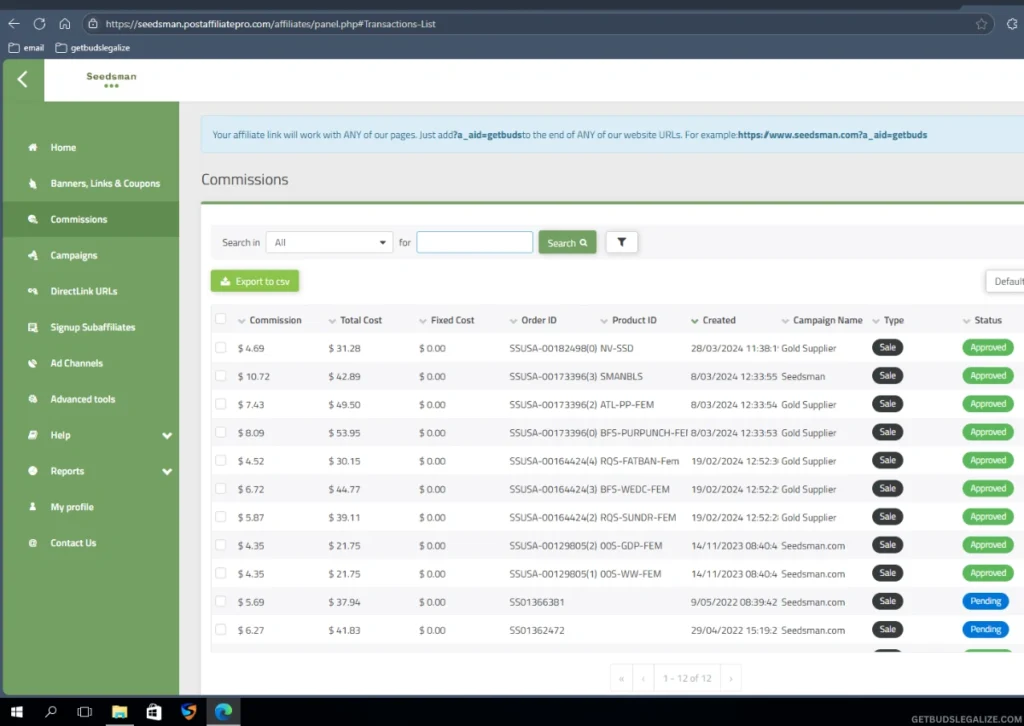Open the Default view dropdown
This screenshot has width=1024, height=726.
(x=1004, y=281)
